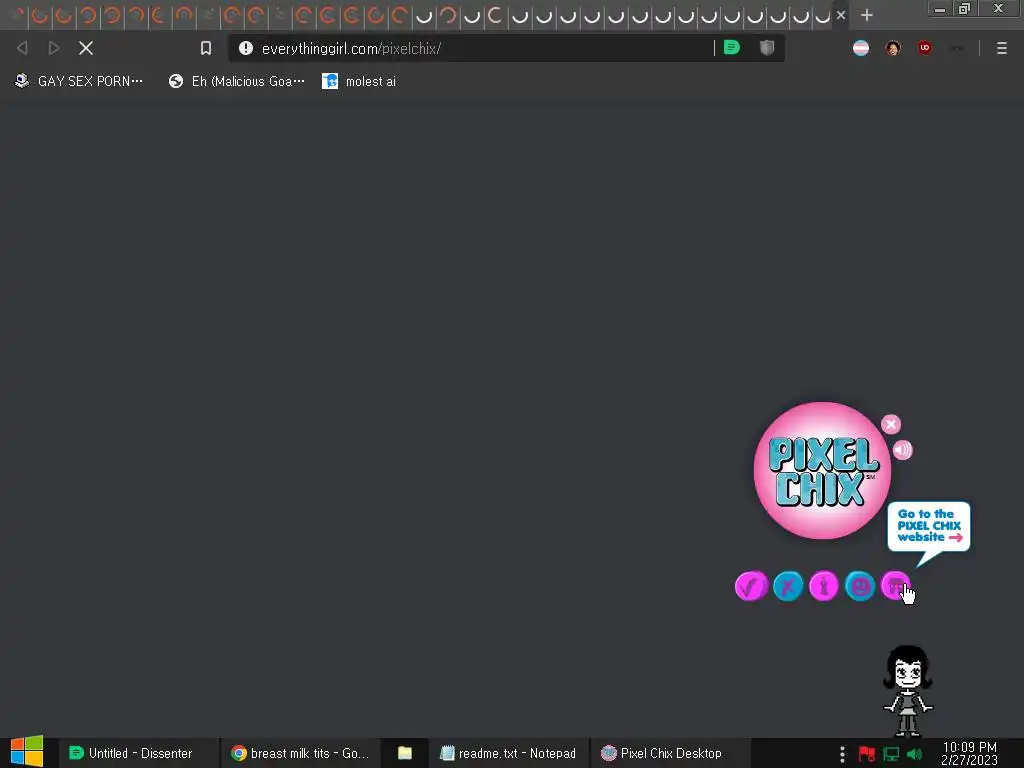Click the red flag system tray icon
This screenshot has height=768, width=1024.
[867, 754]
